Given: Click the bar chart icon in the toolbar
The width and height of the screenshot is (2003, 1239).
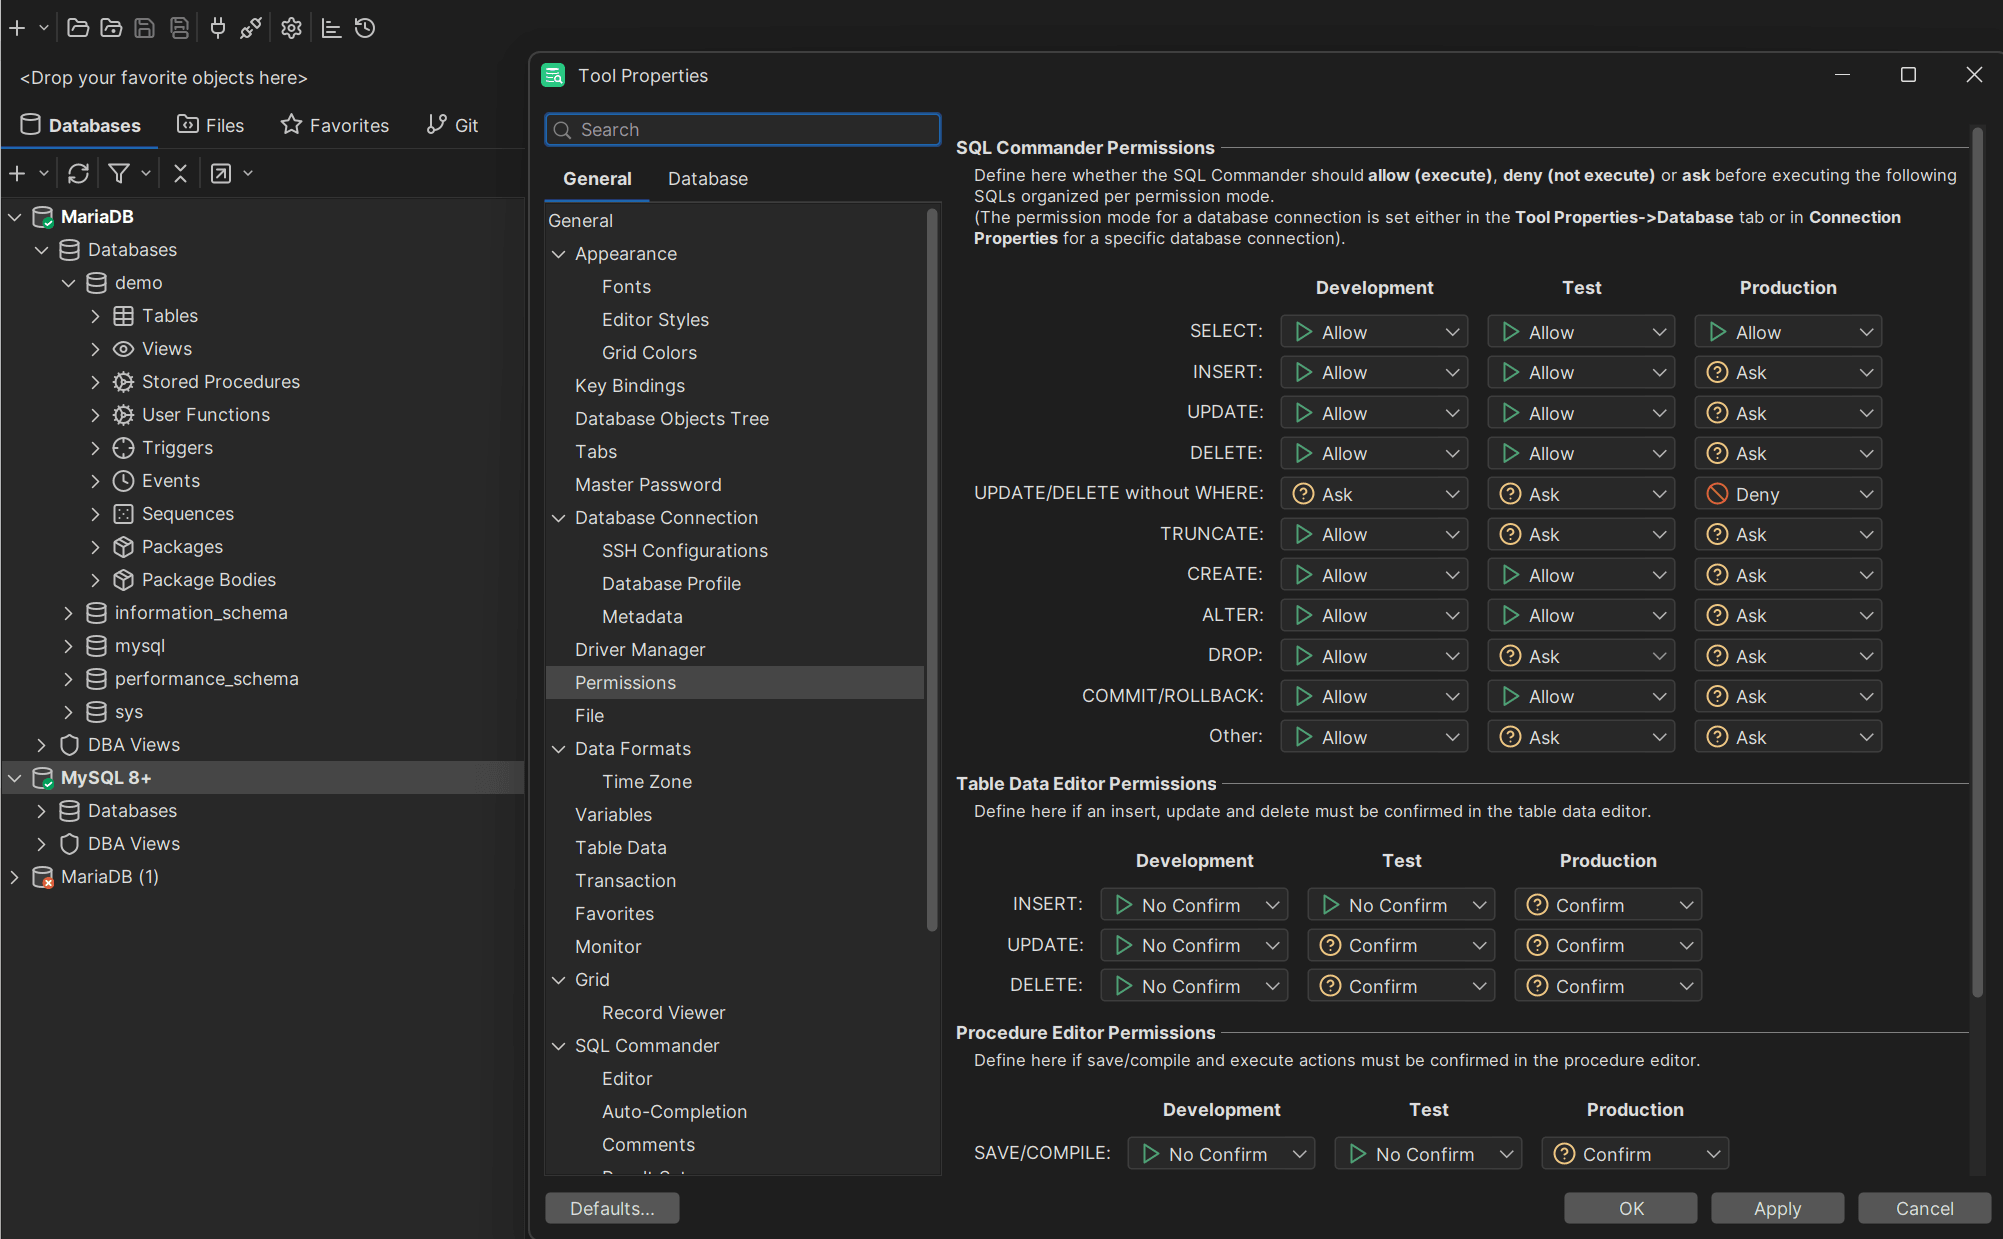Looking at the screenshot, I should click(x=331, y=28).
